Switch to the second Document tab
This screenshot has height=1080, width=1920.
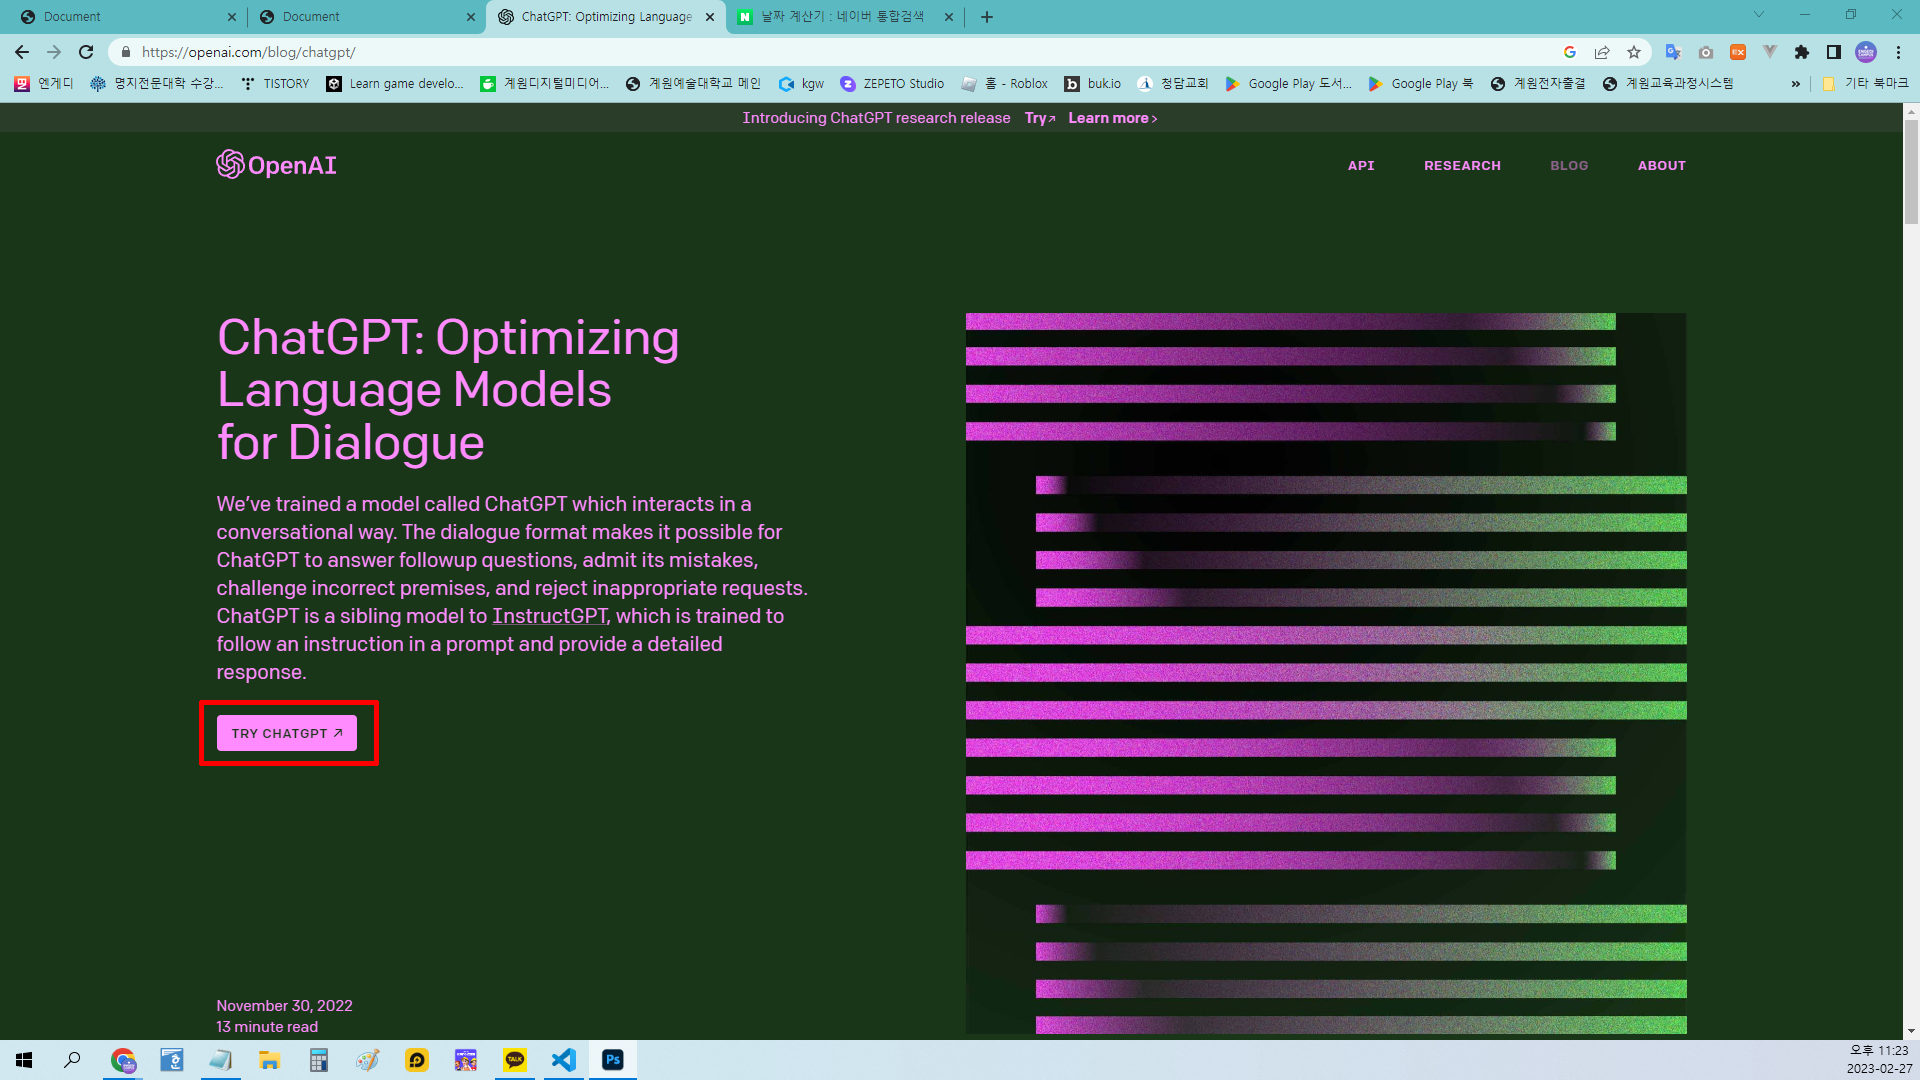[x=365, y=17]
